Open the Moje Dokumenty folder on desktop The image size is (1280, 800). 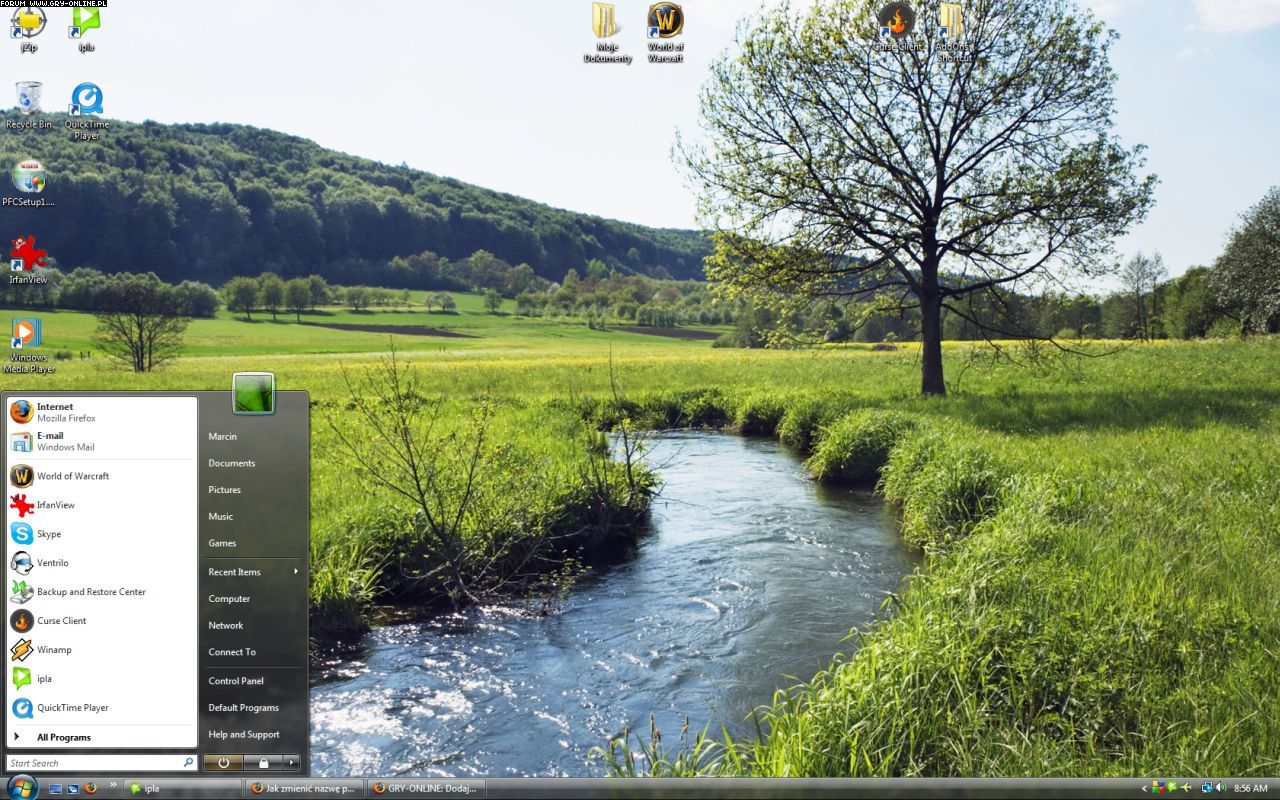(606, 23)
